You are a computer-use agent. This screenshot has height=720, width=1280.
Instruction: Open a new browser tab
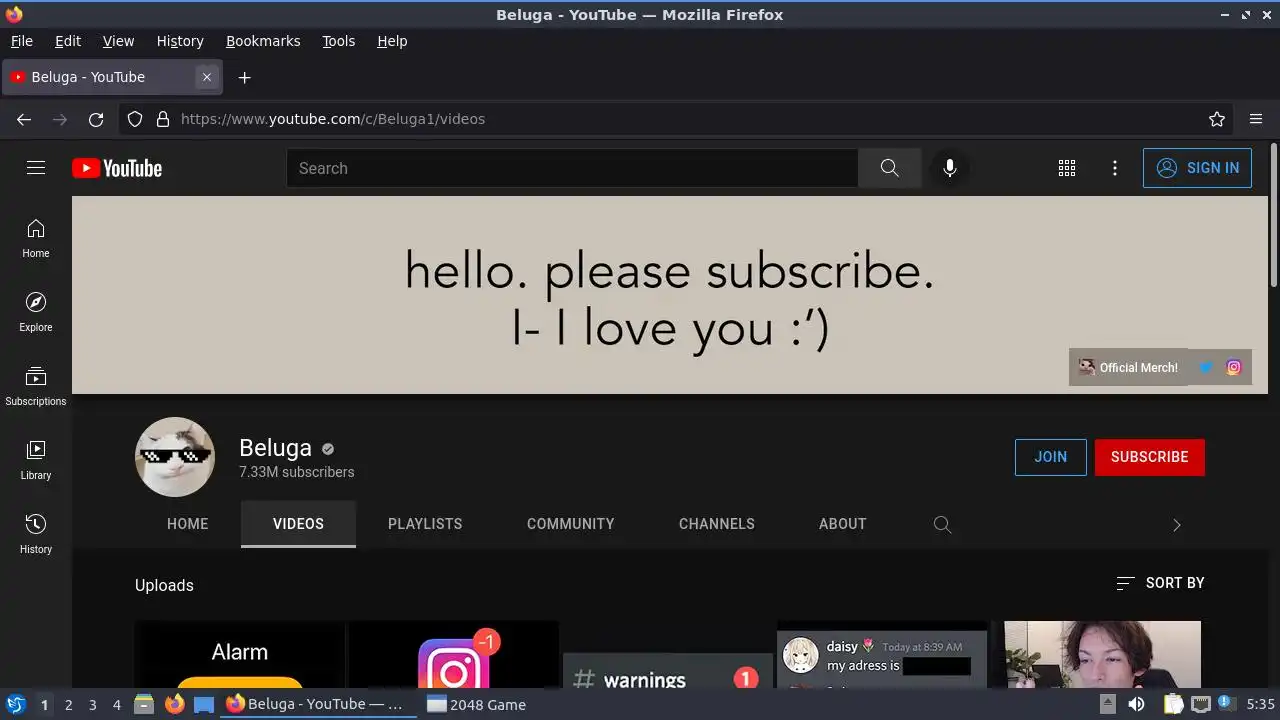coord(244,77)
